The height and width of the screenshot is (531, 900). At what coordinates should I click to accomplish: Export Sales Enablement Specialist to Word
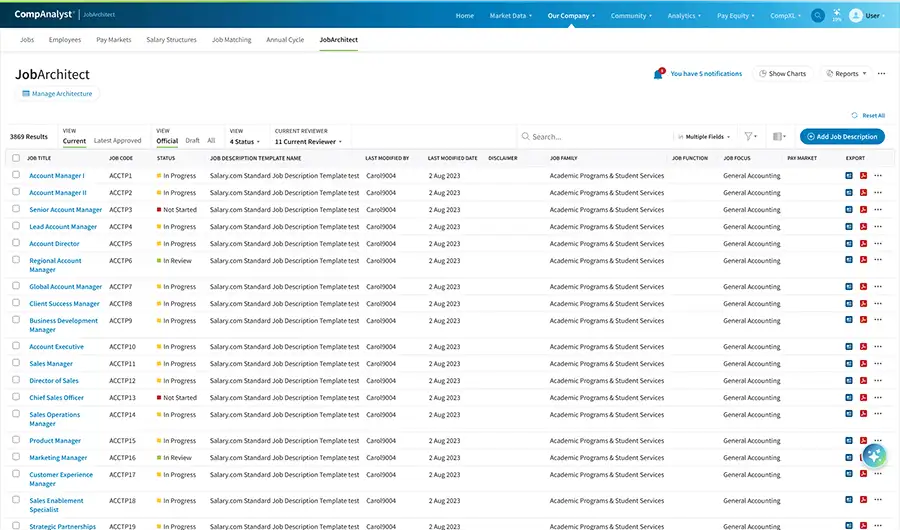point(849,500)
